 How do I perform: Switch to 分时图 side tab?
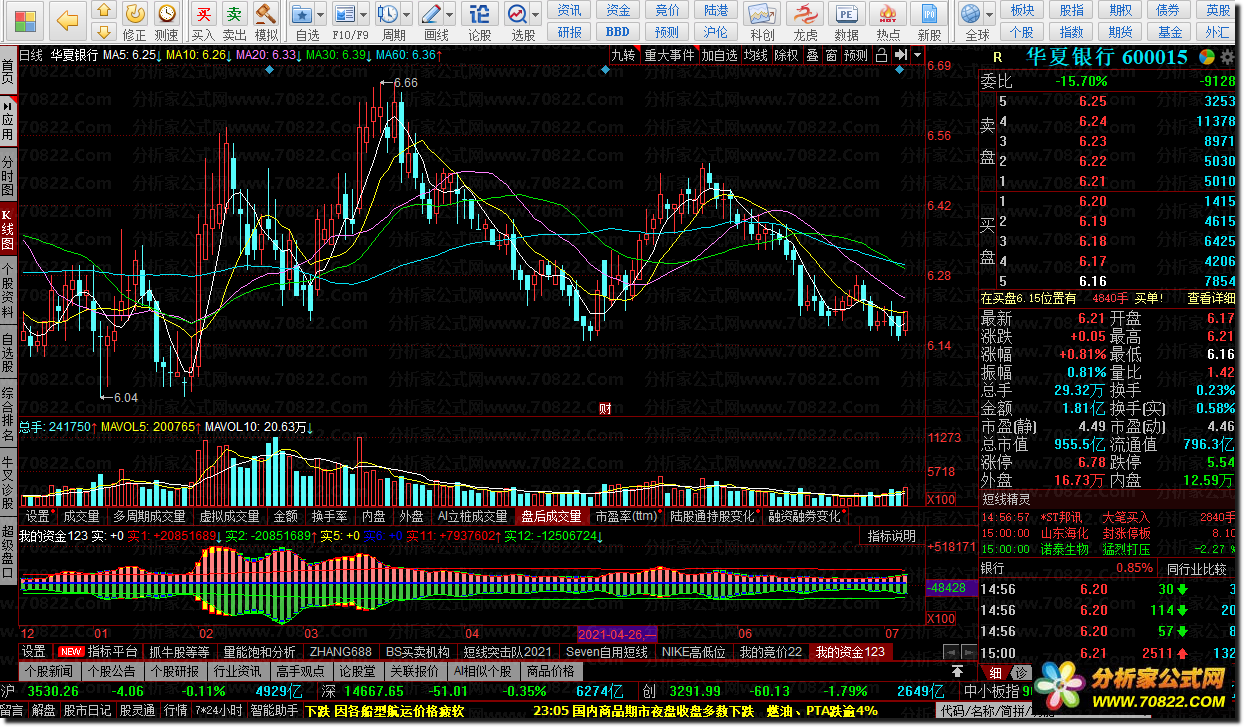[8, 175]
